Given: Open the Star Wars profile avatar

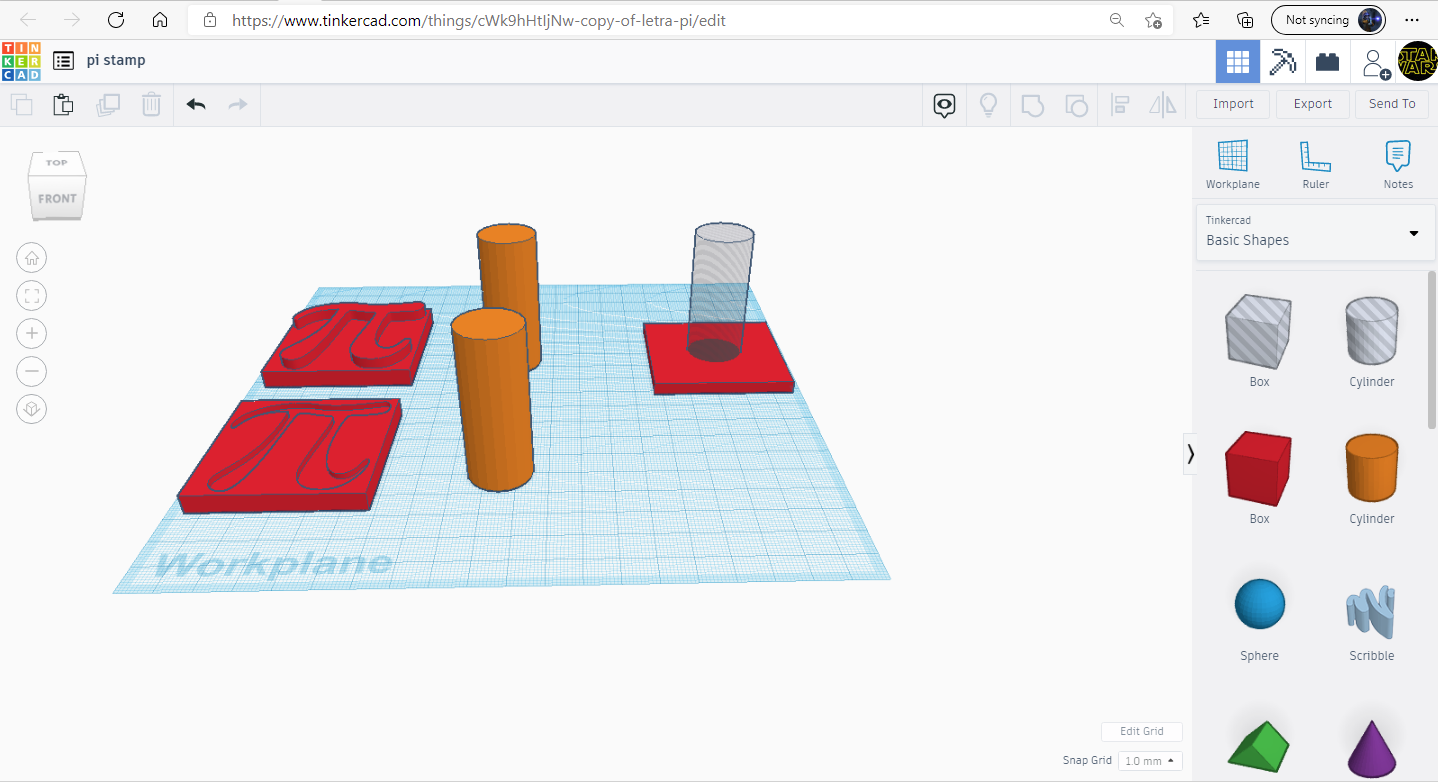Looking at the screenshot, I should pos(1416,62).
